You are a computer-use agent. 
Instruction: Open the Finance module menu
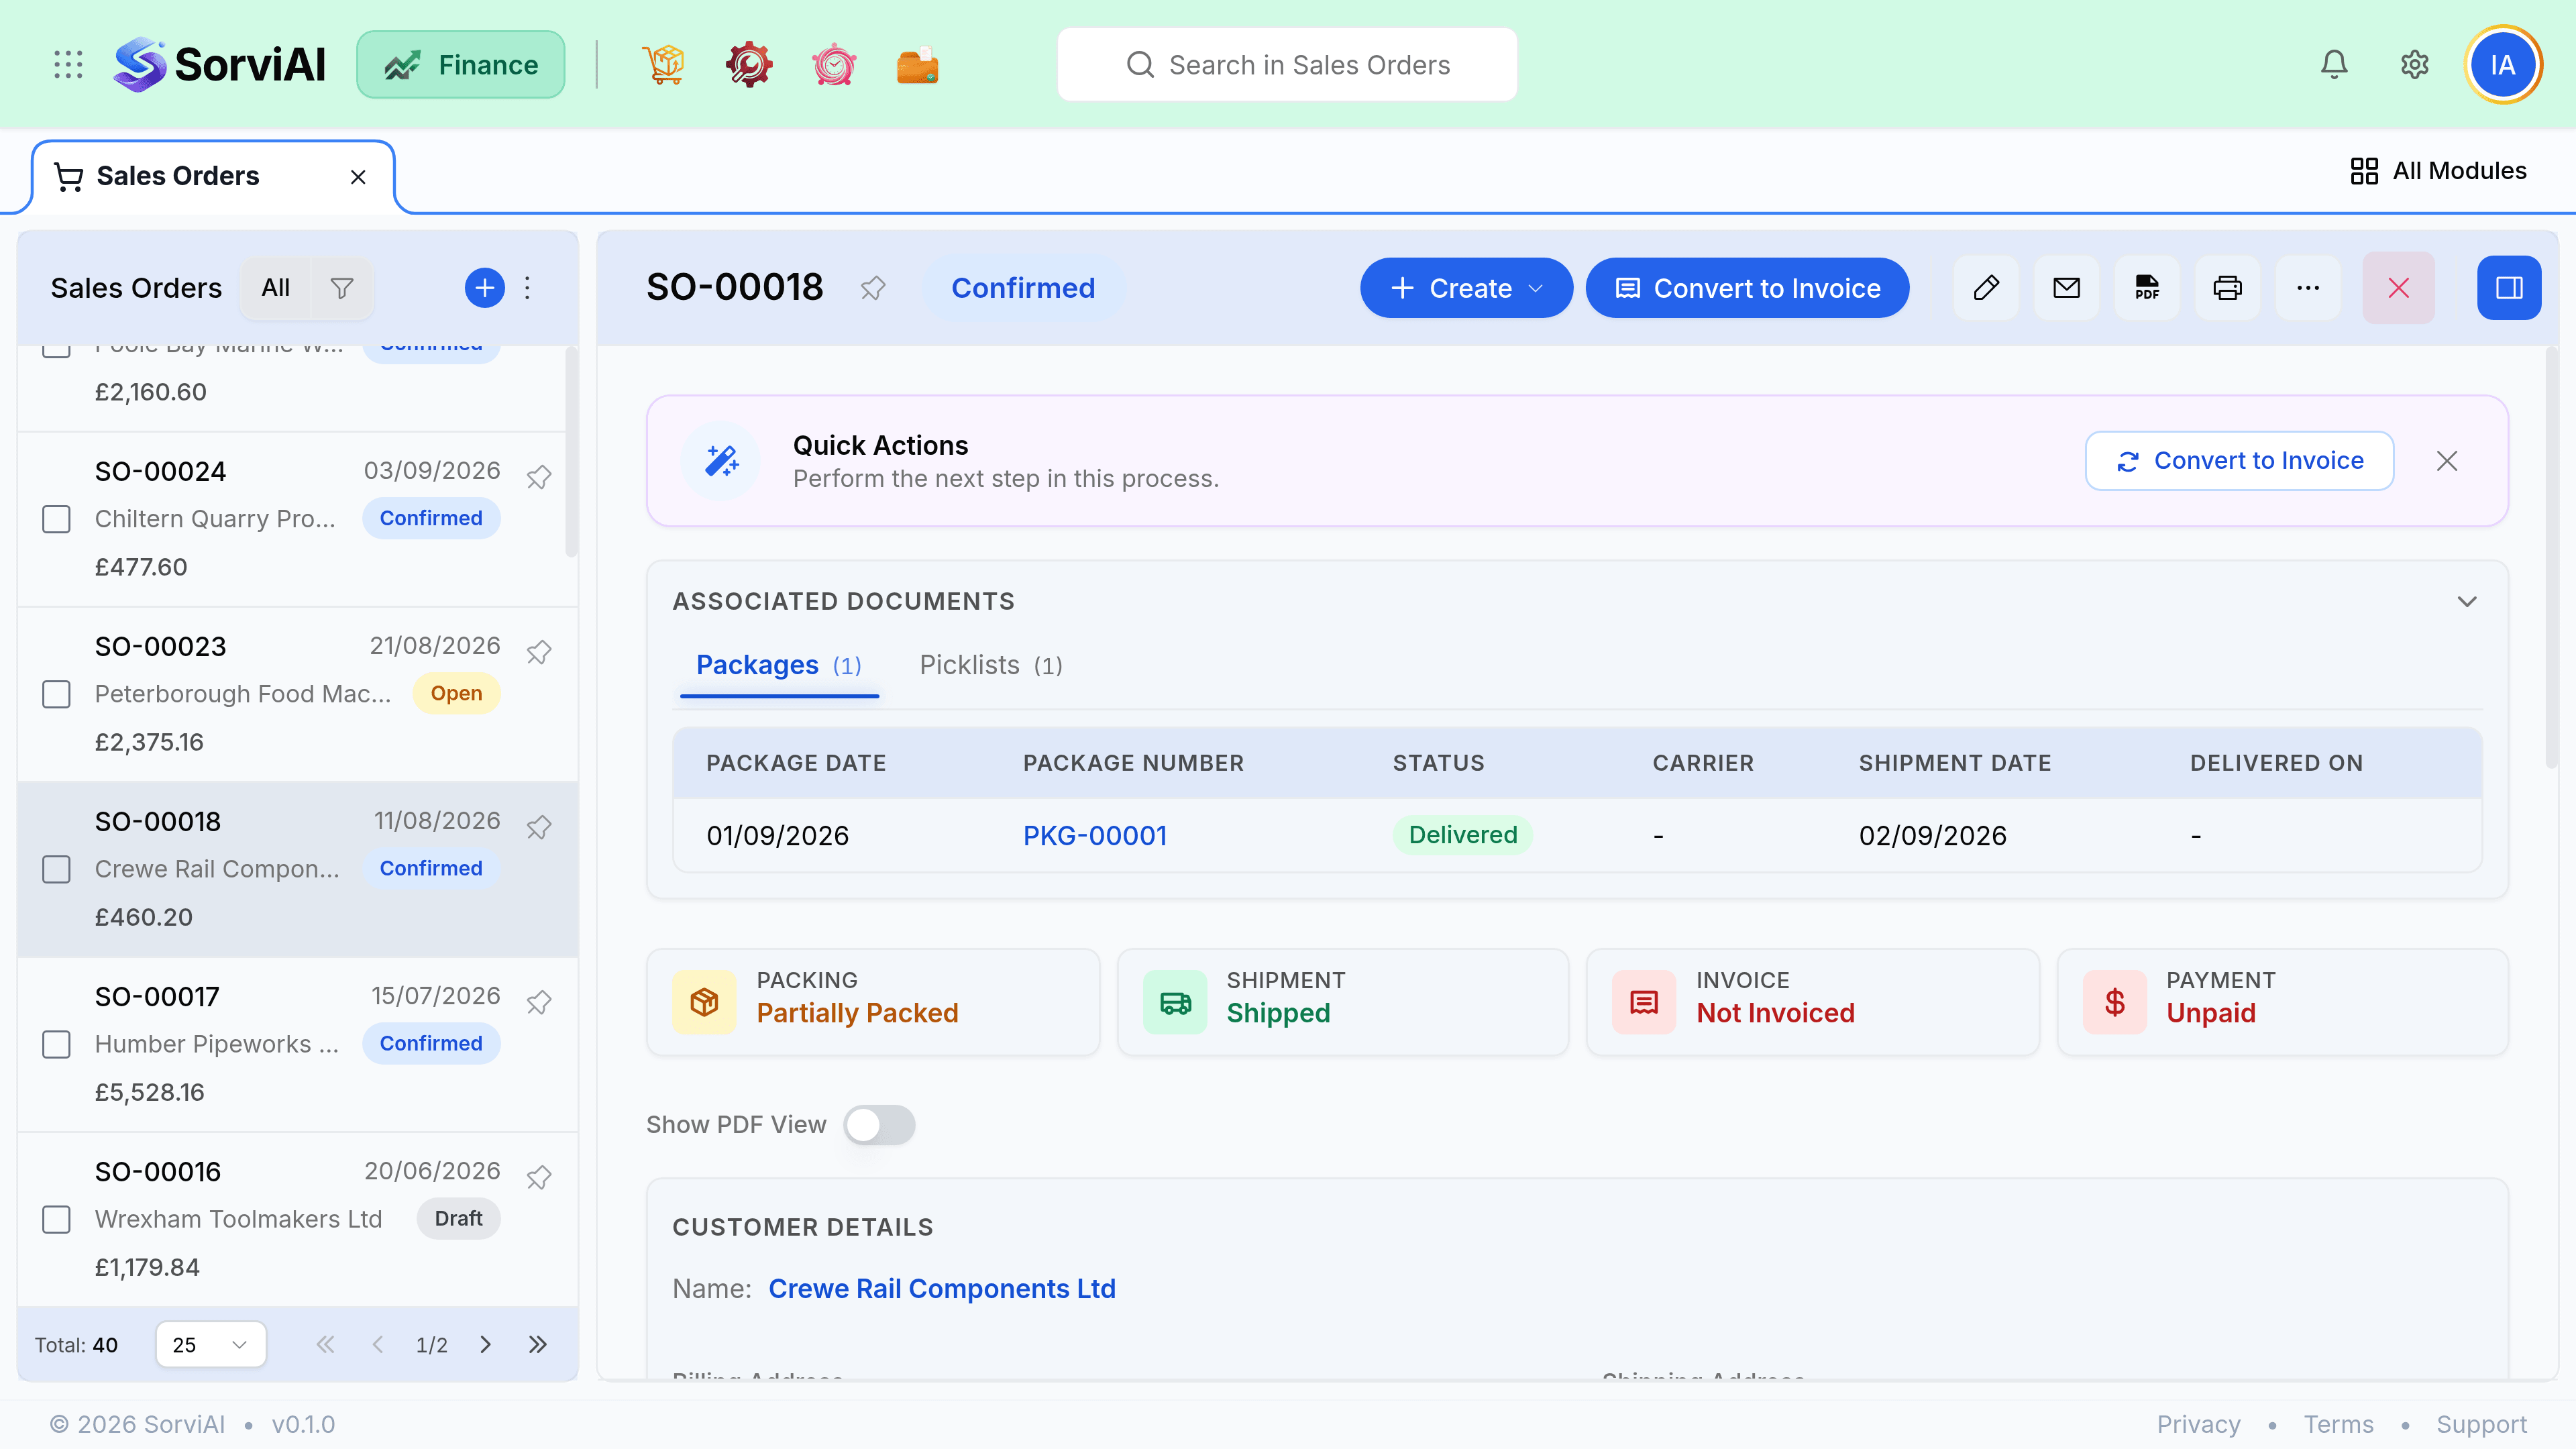point(461,65)
